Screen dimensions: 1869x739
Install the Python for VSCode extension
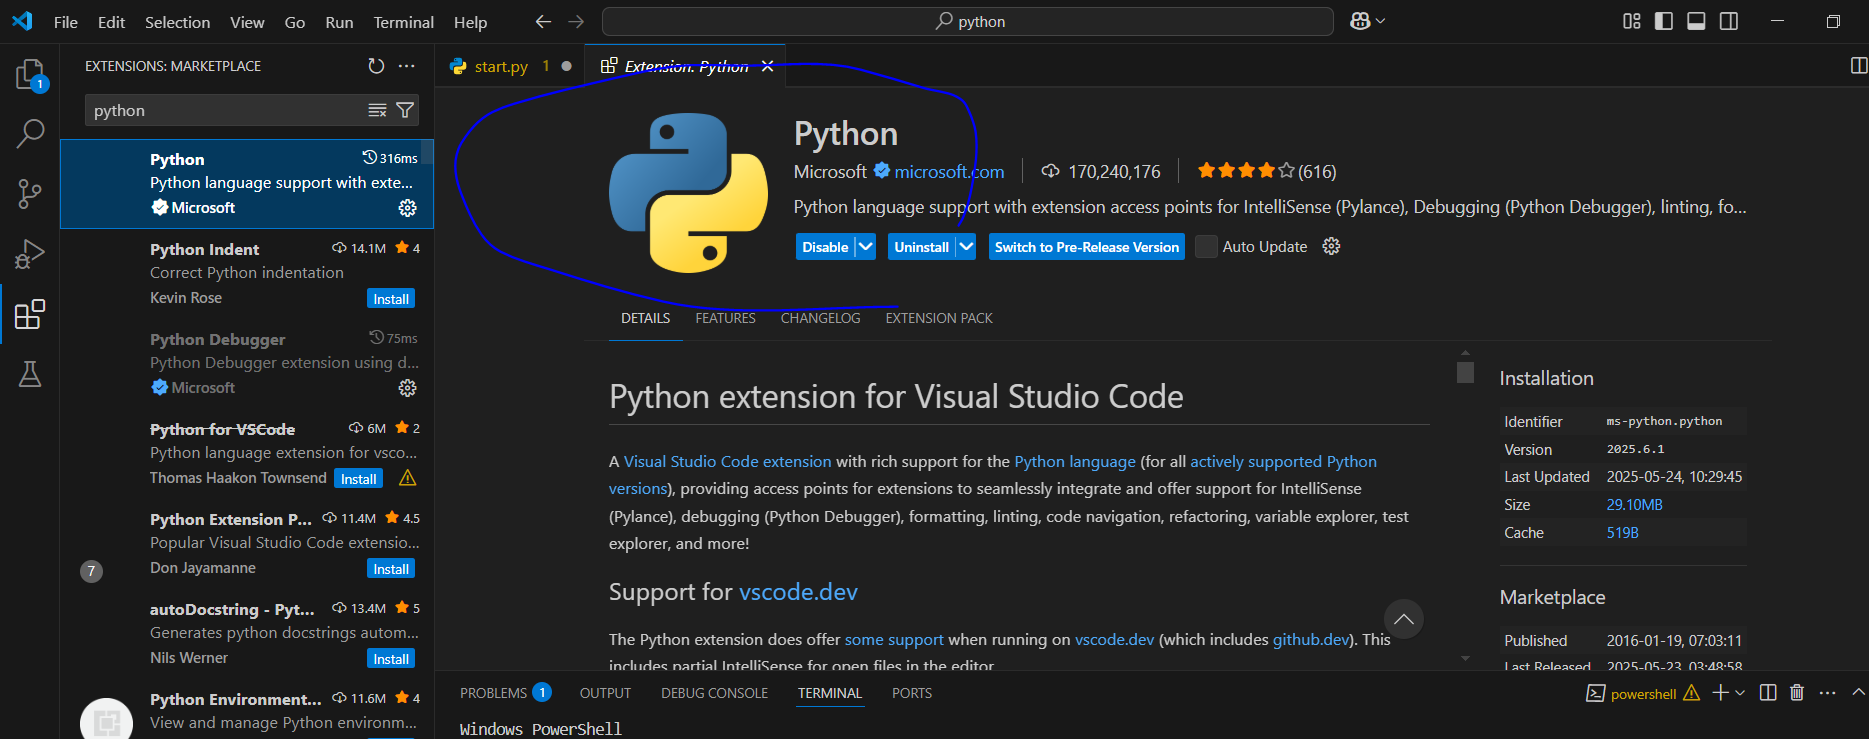pos(358,479)
